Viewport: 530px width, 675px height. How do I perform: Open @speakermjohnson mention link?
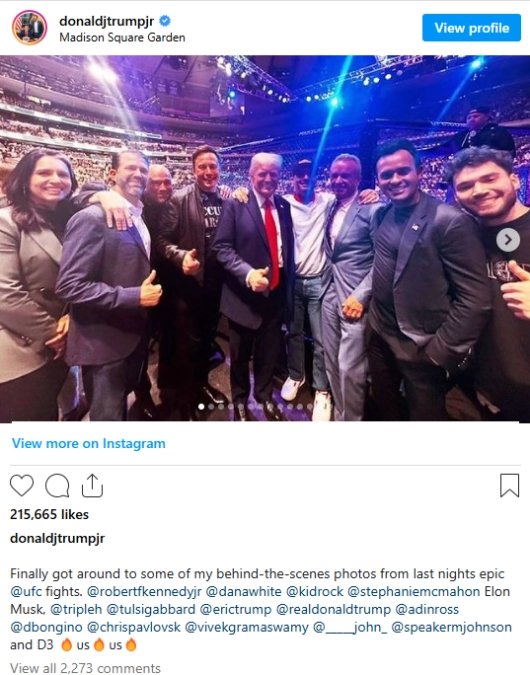click(x=452, y=627)
